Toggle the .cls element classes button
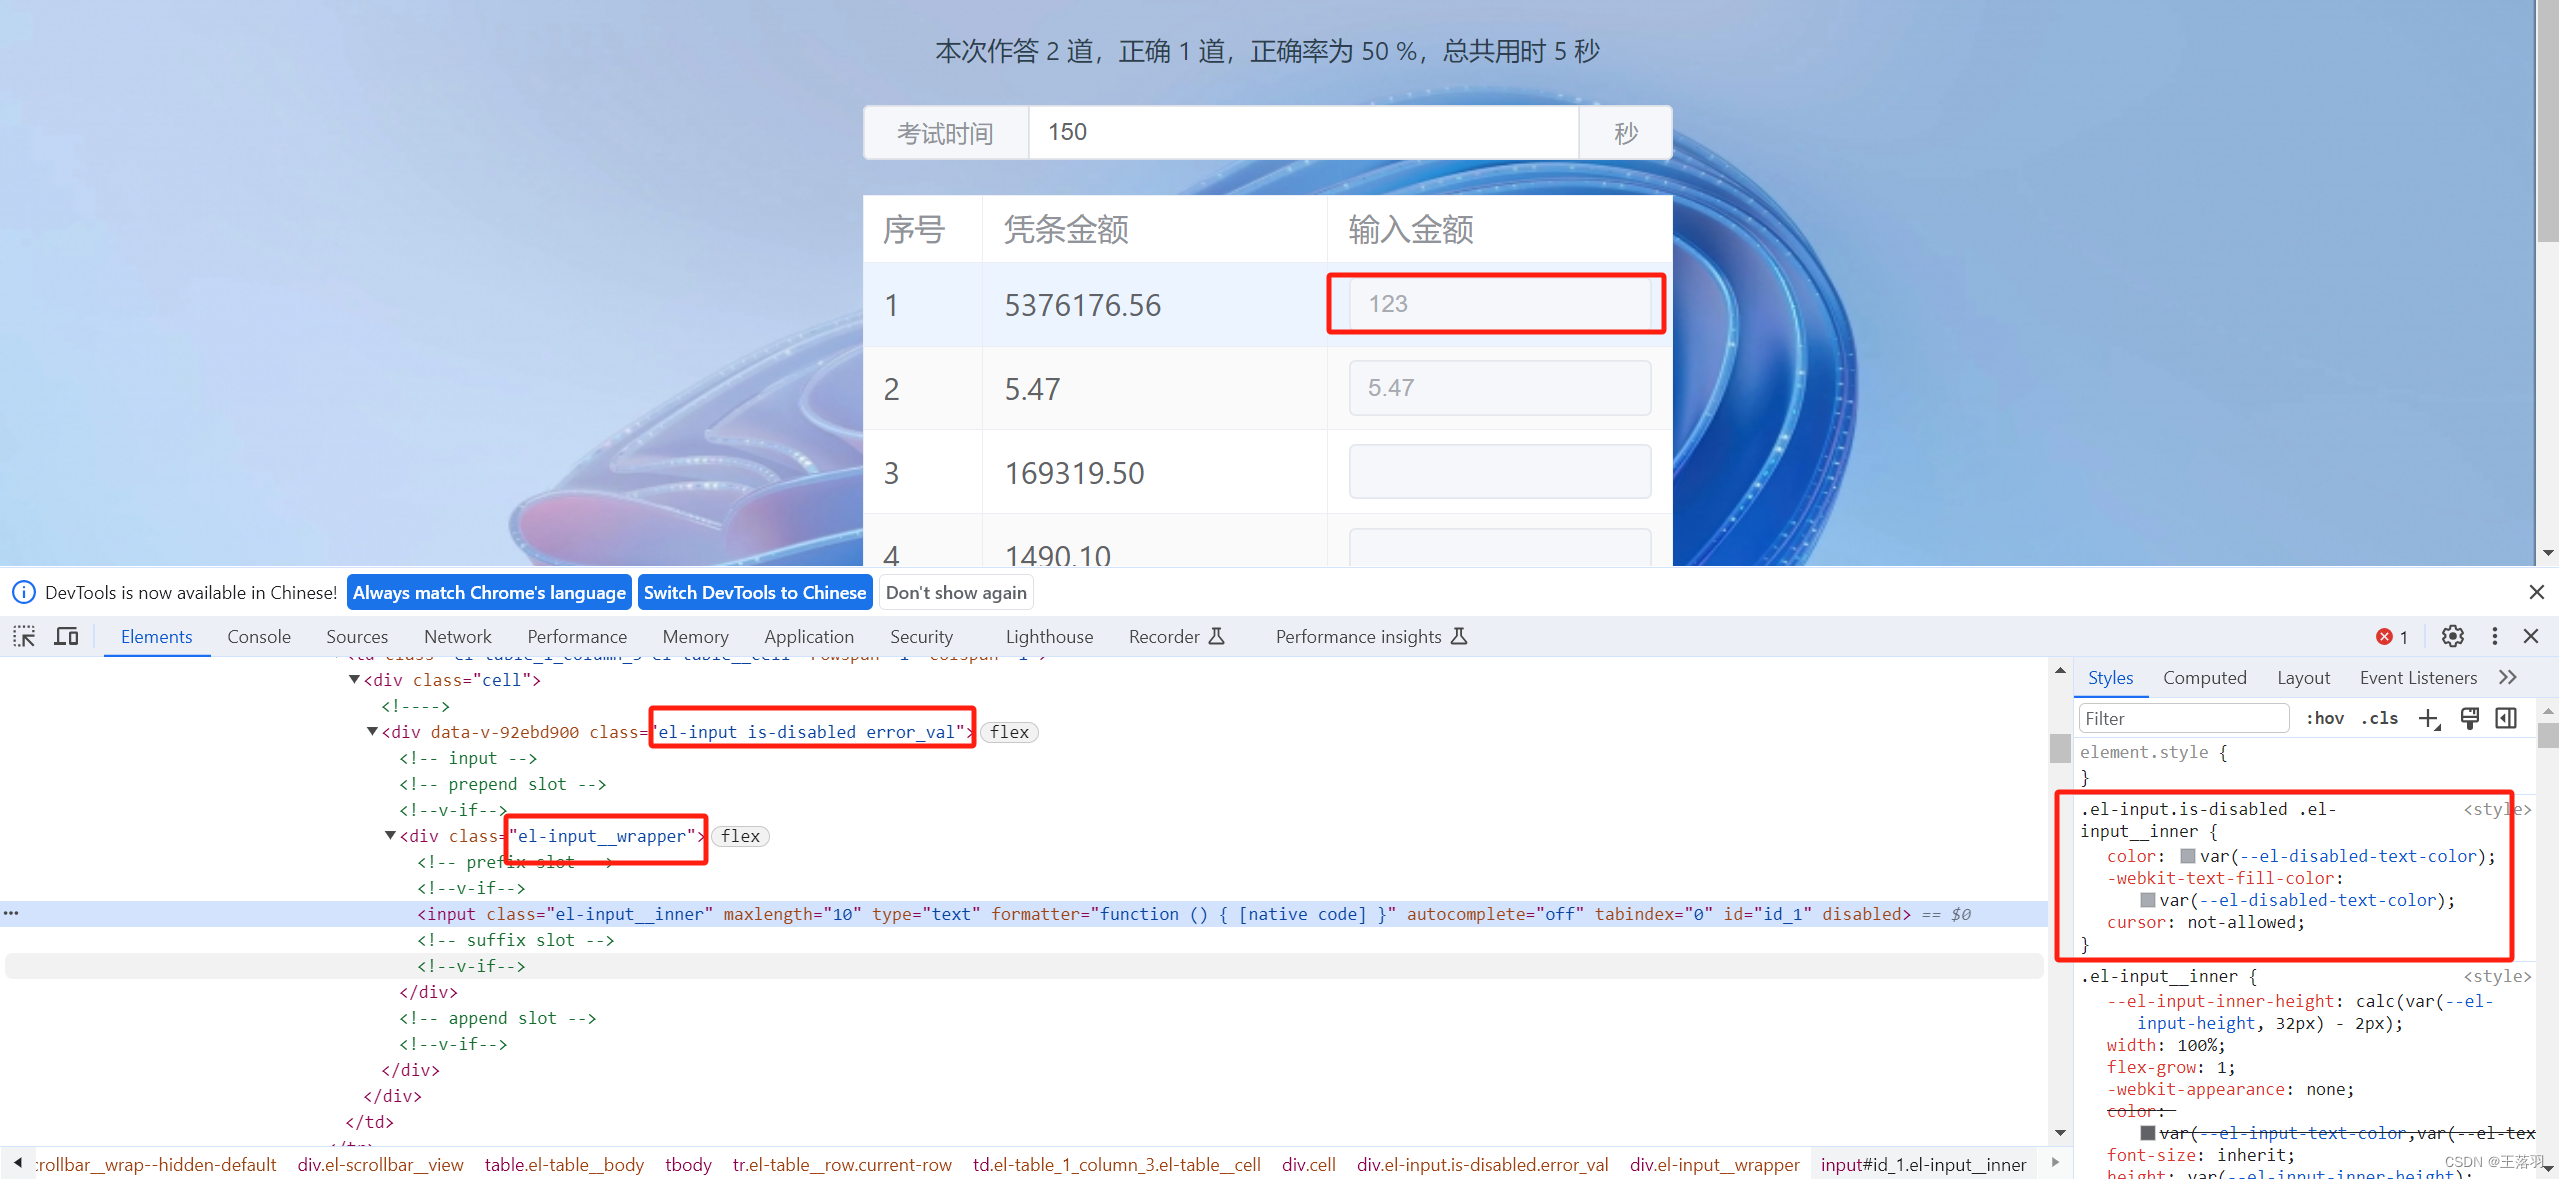 [x=2379, y=718]
